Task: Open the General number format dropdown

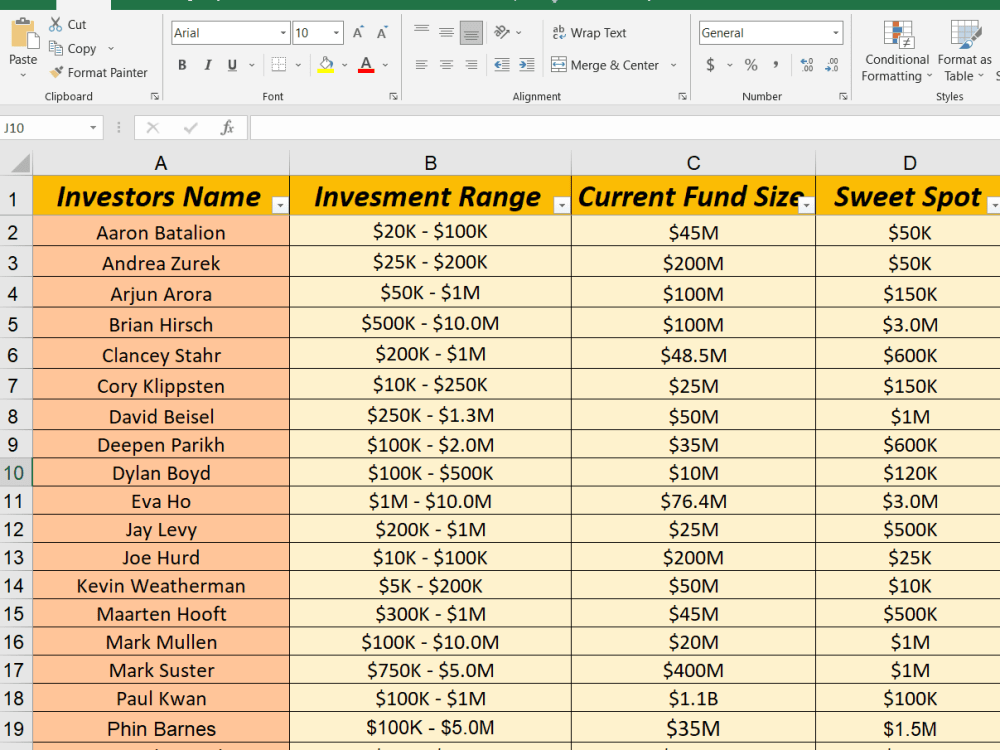Action: point(835,33)
